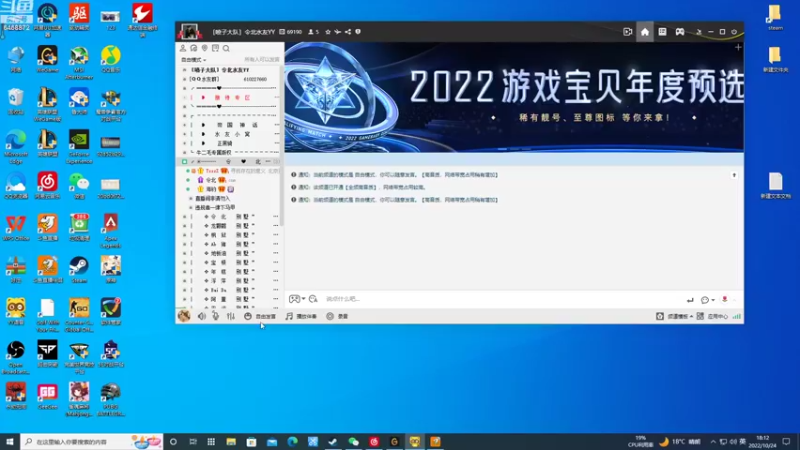This screenshot has height=450, width=800.
Task: Open the channel template menu
Action: point(674,316)
